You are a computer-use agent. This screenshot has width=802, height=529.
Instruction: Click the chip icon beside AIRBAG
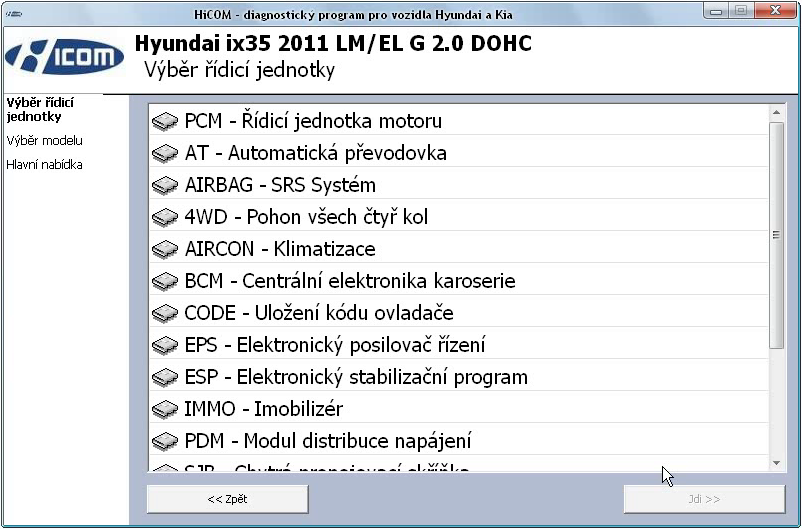click(165, 186)
